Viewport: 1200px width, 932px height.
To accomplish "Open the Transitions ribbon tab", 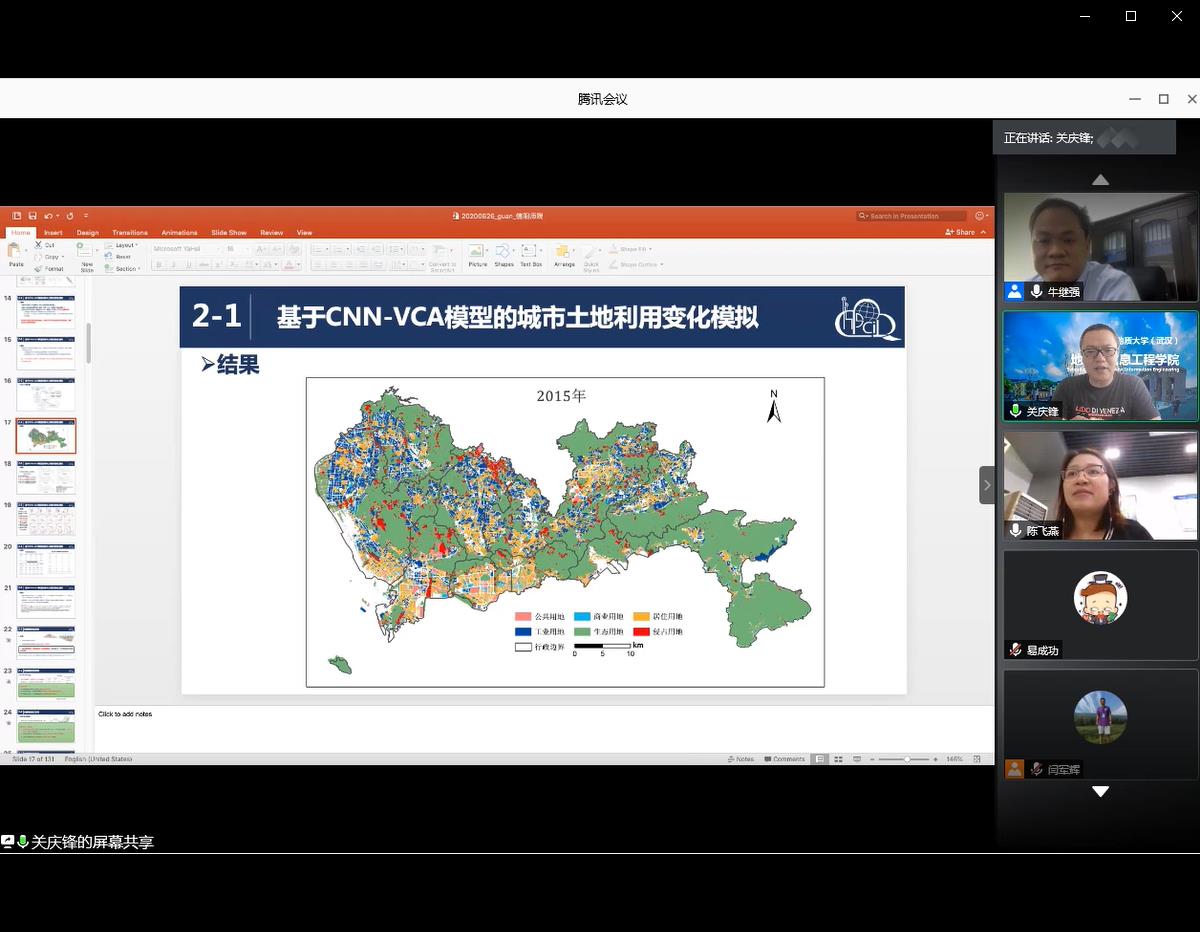I will click(130, 232).
